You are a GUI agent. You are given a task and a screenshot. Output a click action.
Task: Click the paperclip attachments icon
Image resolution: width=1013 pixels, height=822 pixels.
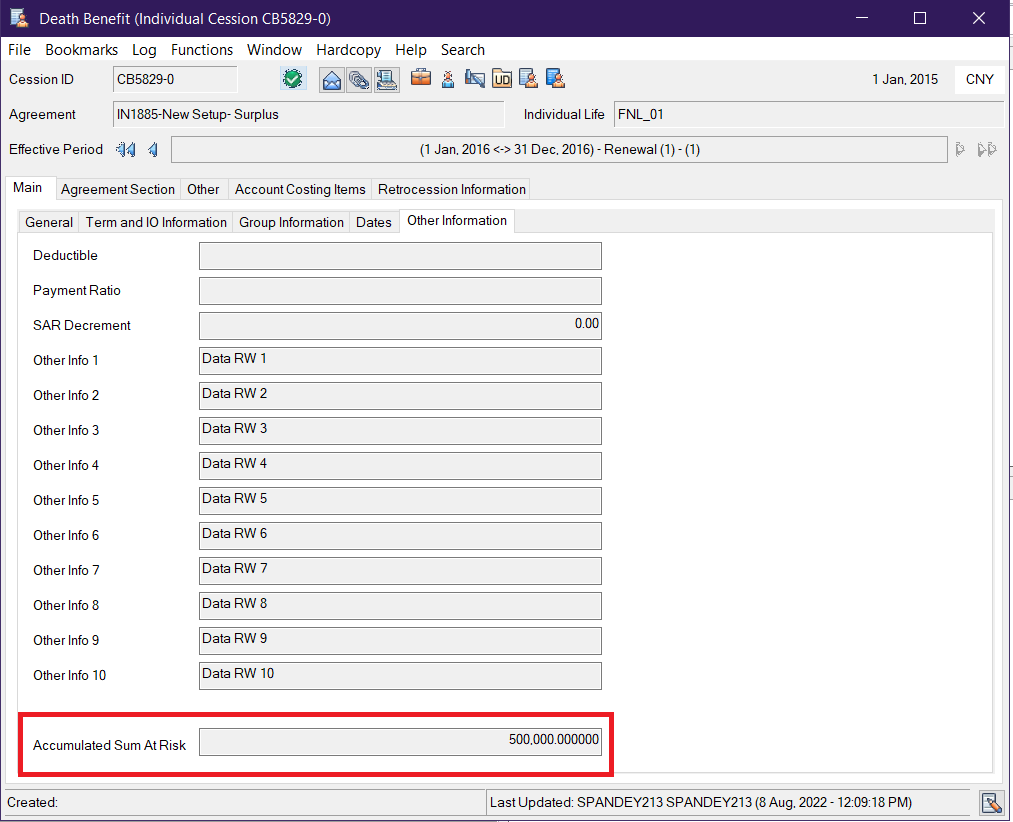click(359, 79)
